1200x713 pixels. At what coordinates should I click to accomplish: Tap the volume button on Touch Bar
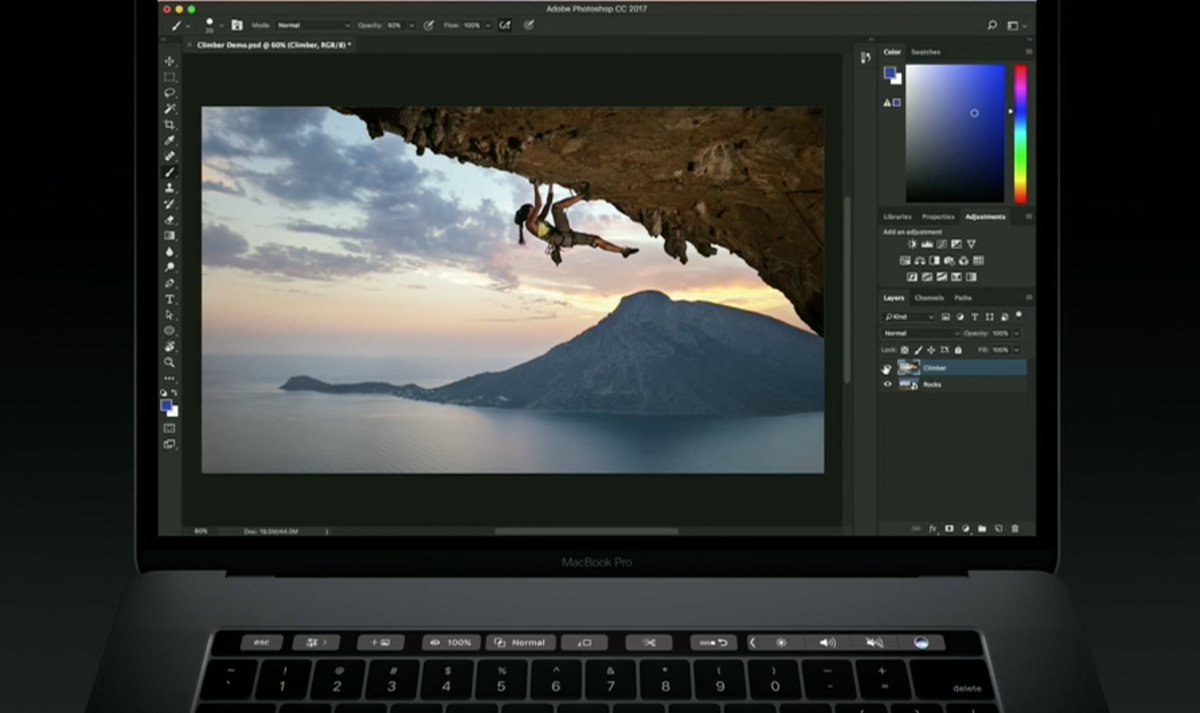[x=828, y=642]
